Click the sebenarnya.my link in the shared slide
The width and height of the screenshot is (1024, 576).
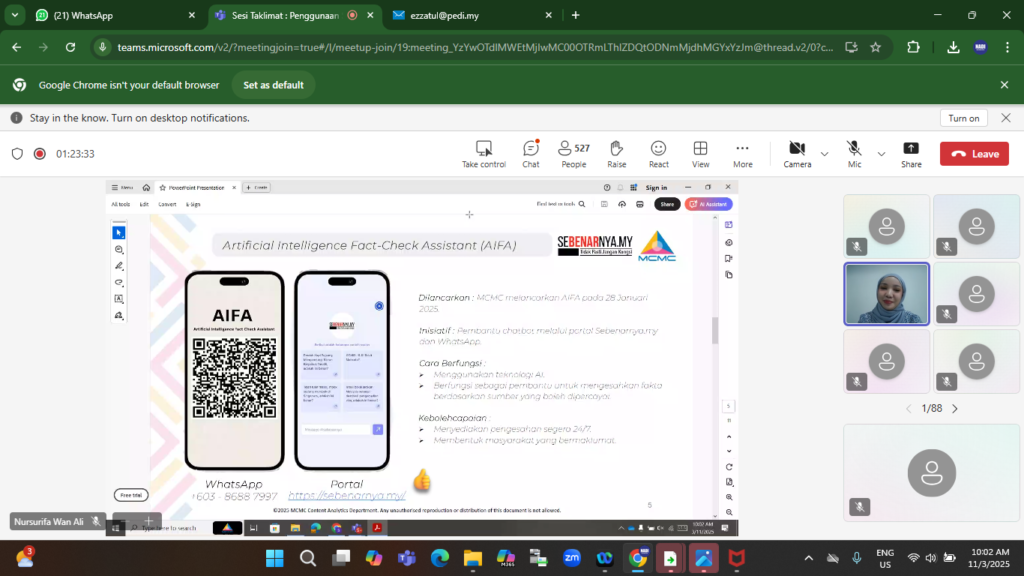347,496
